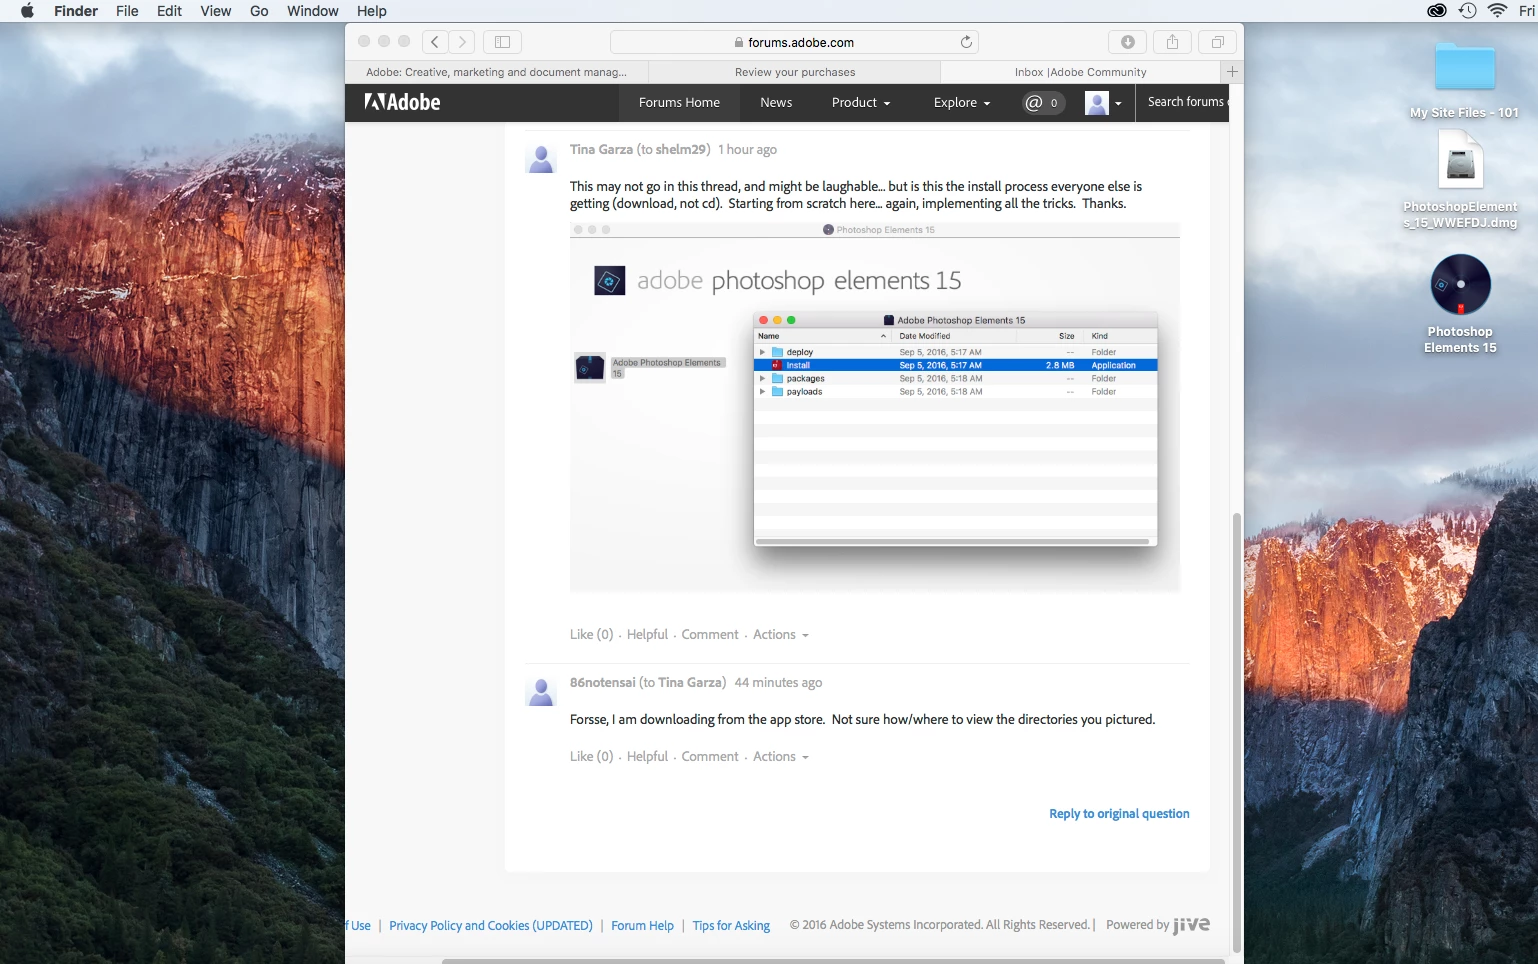Image resolution: width=1538 pixels, height=964 pixels.
Task: Open 86notensai author name link
Action: pyautogui.click(x=602, y=682)
